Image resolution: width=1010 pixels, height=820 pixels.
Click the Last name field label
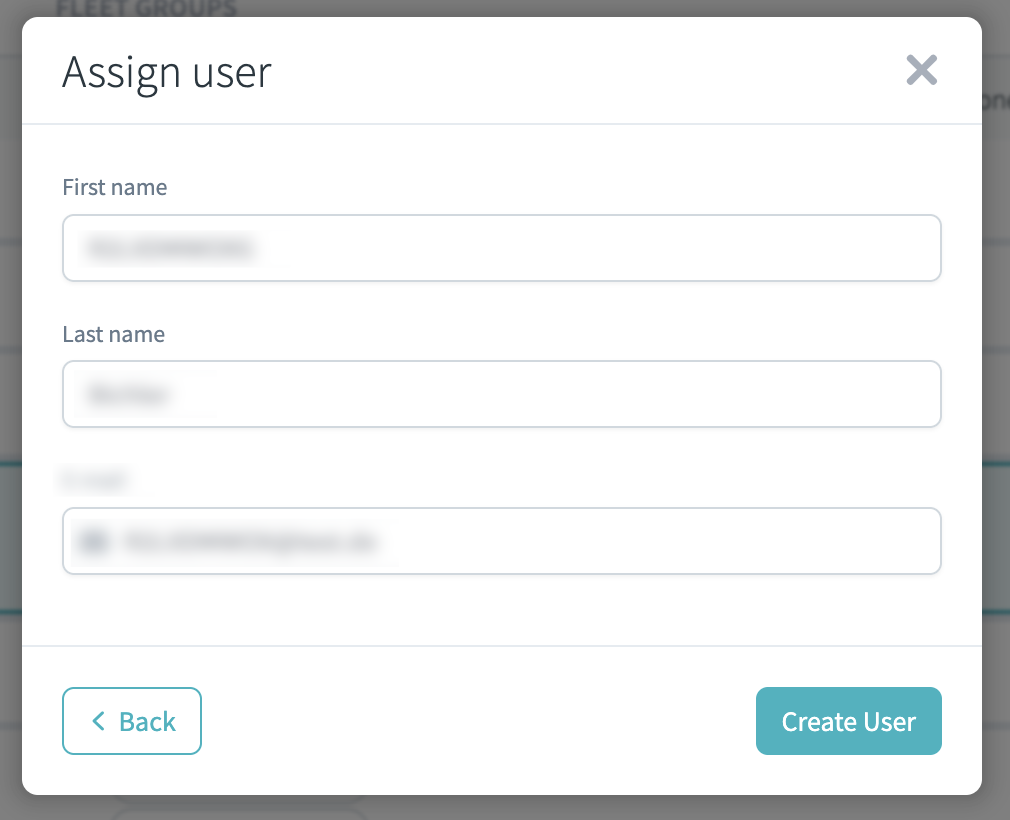113,334
